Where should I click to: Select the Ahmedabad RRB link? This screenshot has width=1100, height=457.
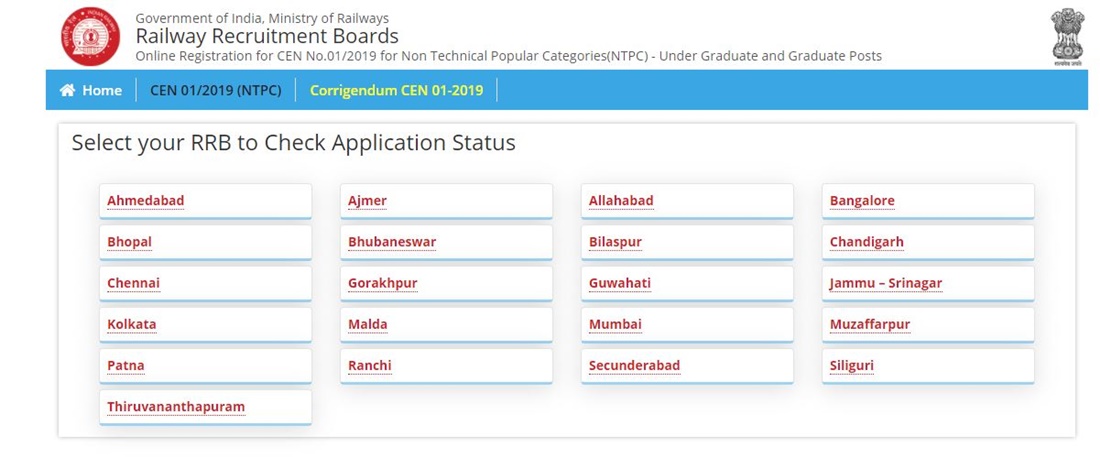pos(146,201)
